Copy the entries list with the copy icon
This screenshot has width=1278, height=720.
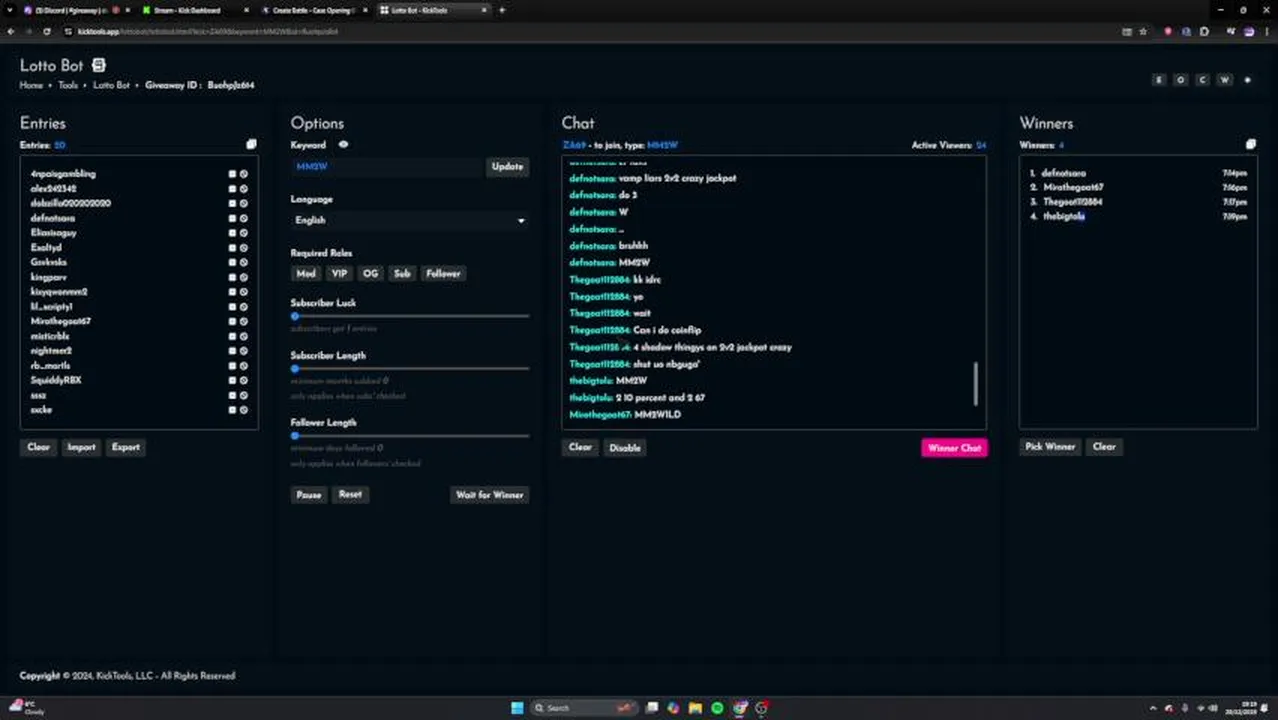click(x=251, y=145)
